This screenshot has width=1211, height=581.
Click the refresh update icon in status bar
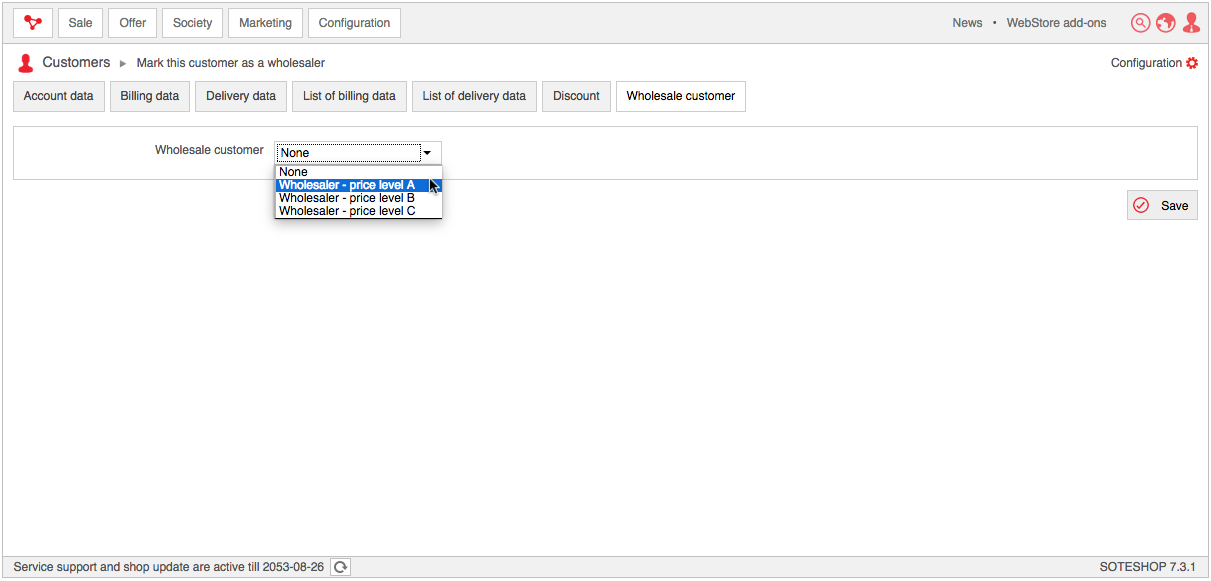click(340, 567)
